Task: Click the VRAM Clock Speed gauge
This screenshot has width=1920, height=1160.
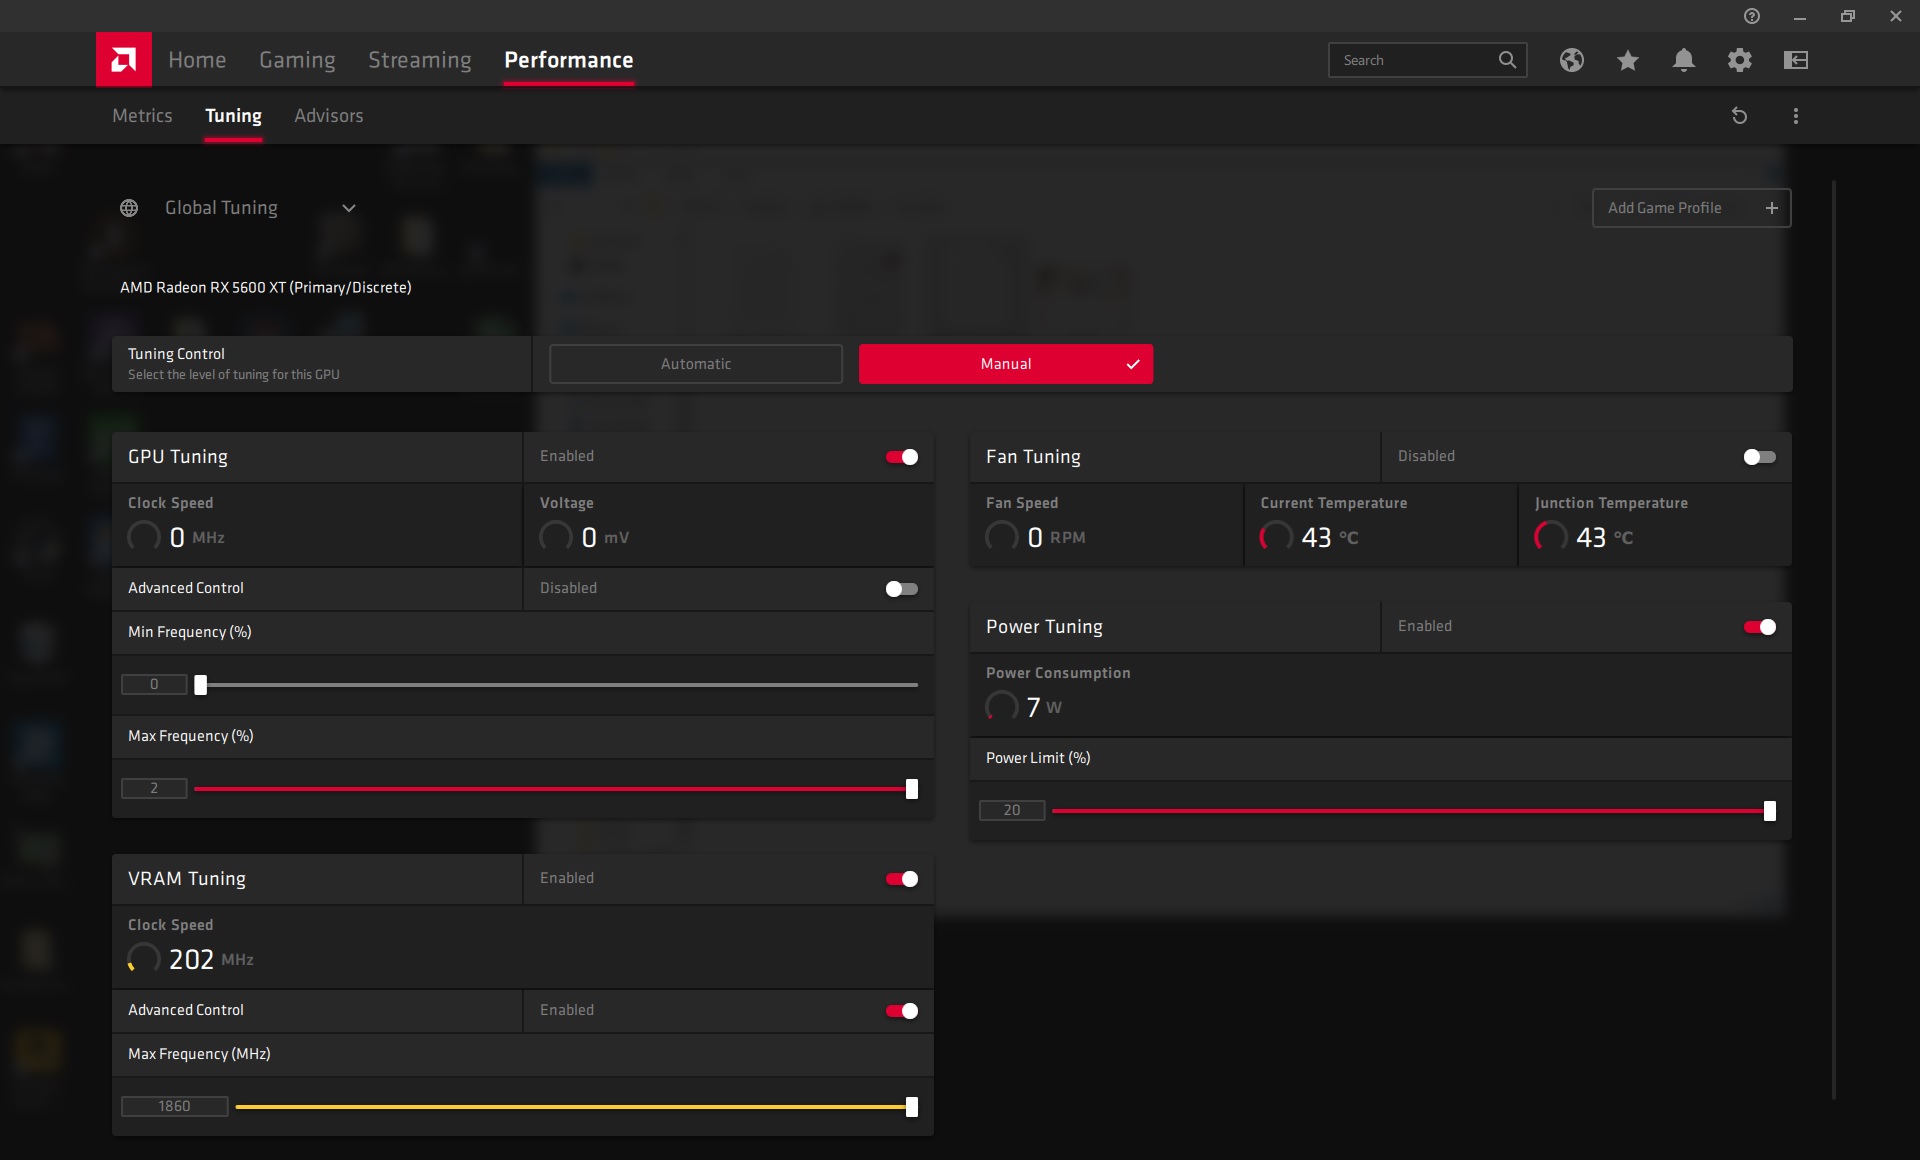Action: pyautogui.click(x=144, y=959)
